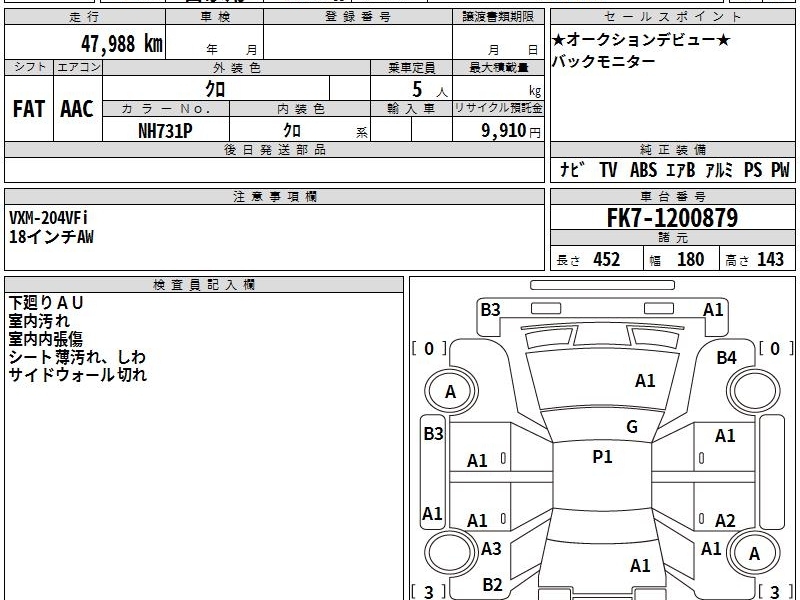Click the 乗車定員 header cell
800x600 pixels.
[x=412, y=67]
